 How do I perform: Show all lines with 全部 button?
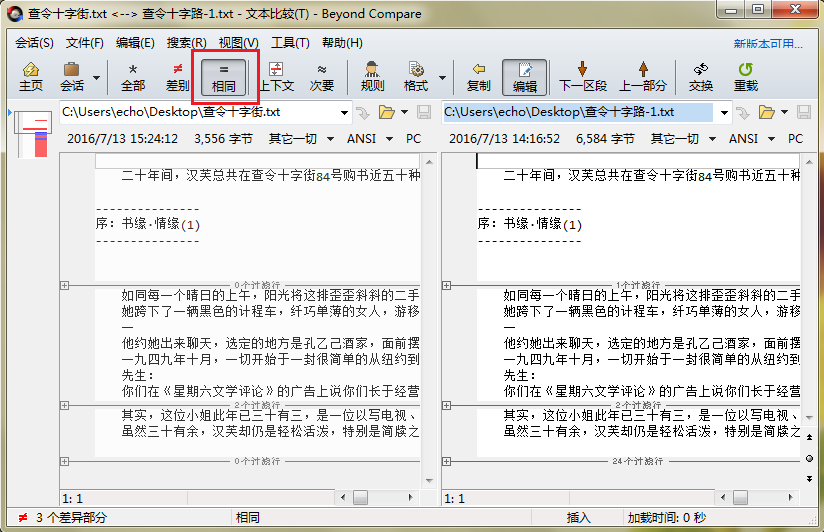pyautogui.click(x=133, y=77)
